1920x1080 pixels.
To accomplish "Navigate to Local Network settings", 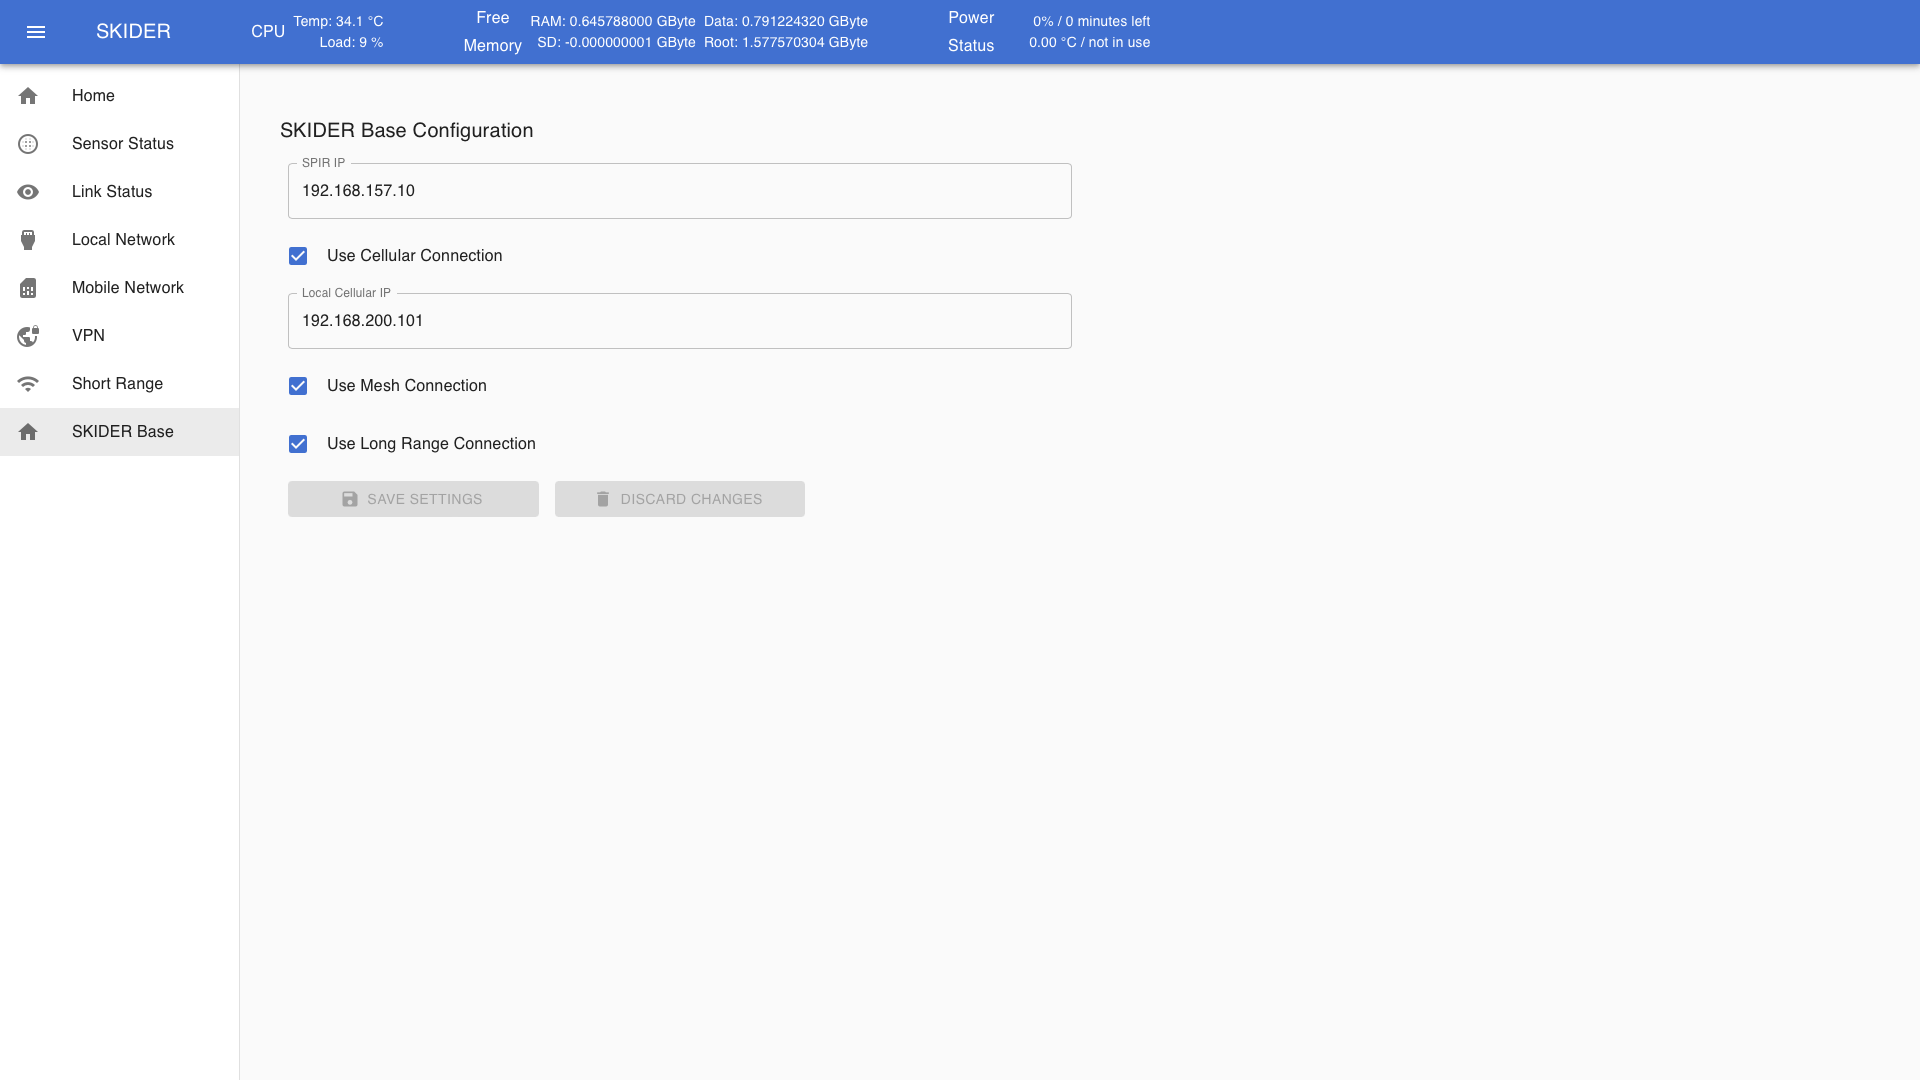I will [x=120, y=240].
